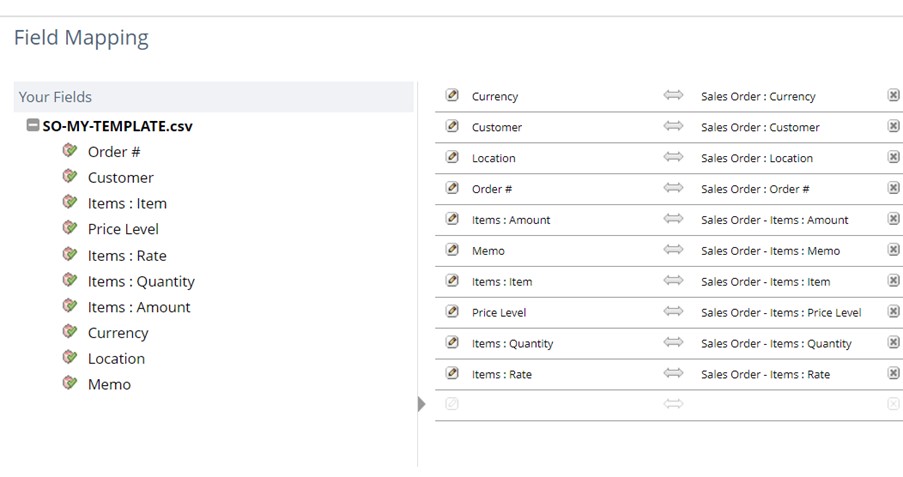Delete the Sales Order : Order # mapping row
The image size is (903, 477).
pos(893,189)
